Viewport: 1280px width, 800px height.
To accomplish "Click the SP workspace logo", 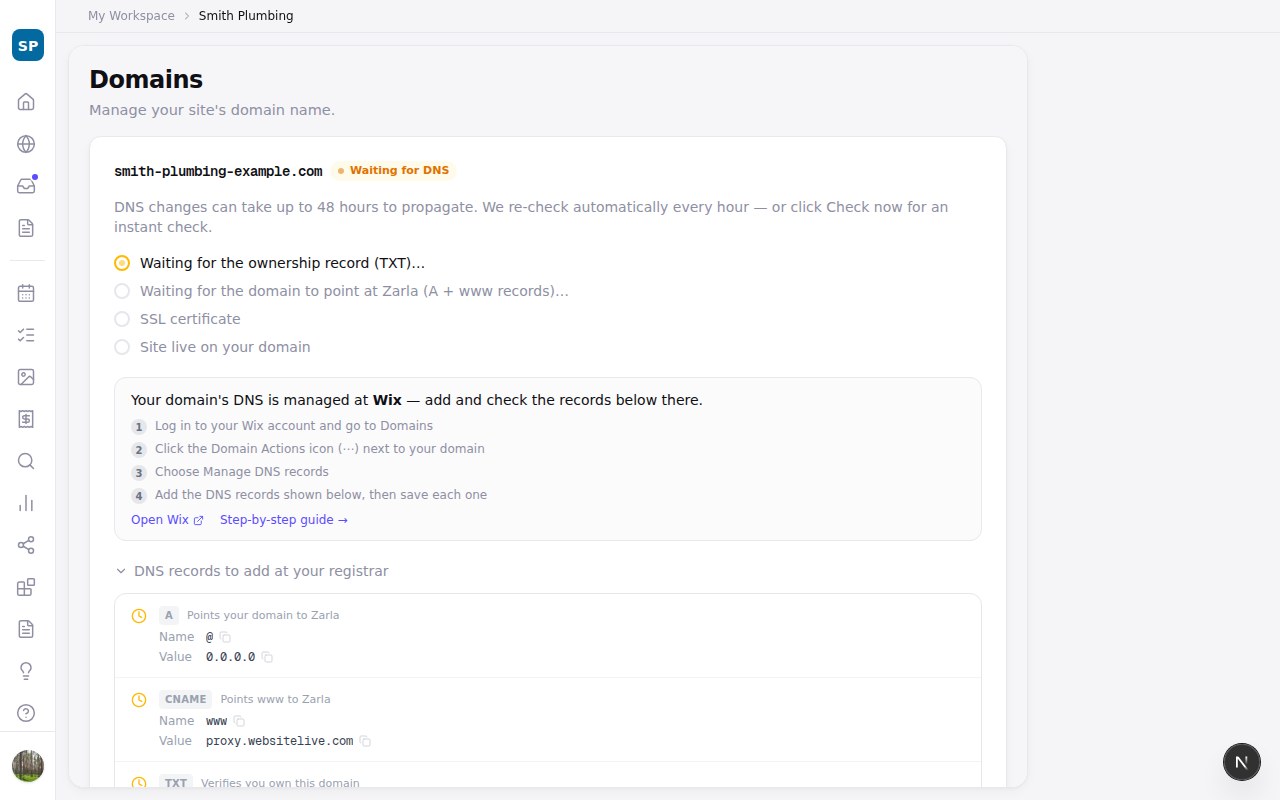I will pyautogui.click(x=28, y=45).
